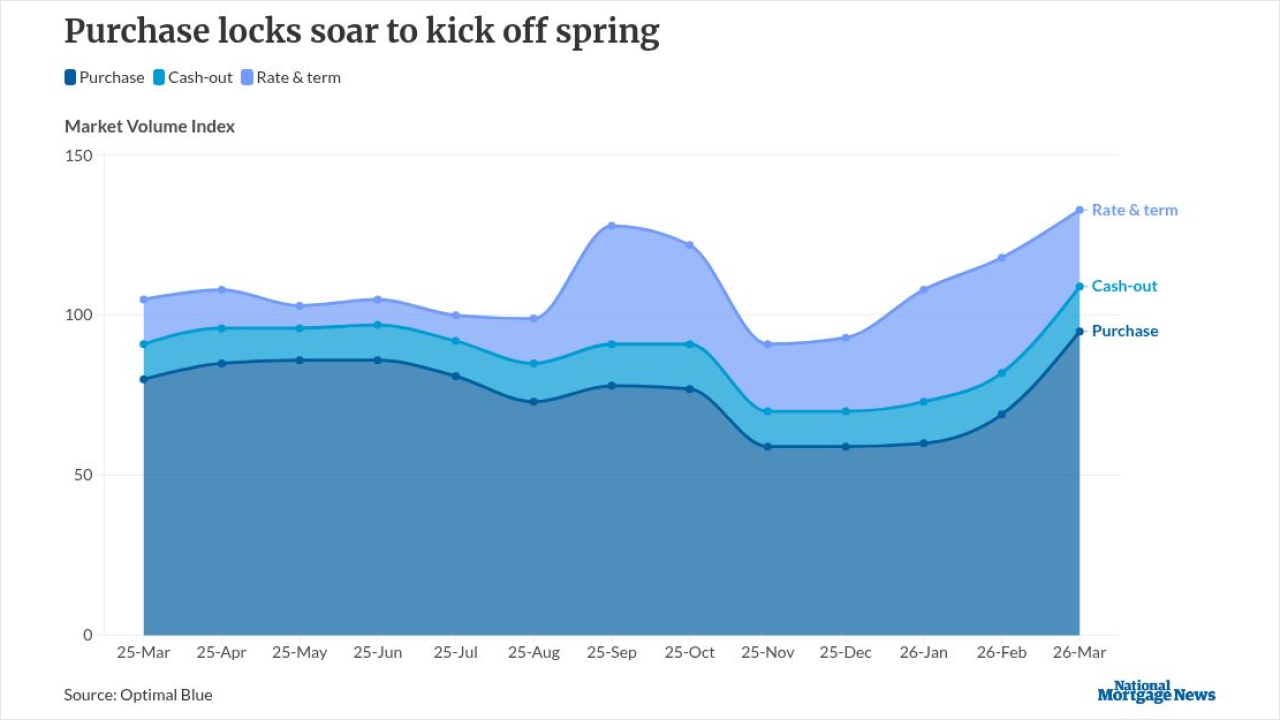The image size is (1280, 720).
Task: Click the Purchase 25-Nov data point
Action: click(x=768, y=446)
